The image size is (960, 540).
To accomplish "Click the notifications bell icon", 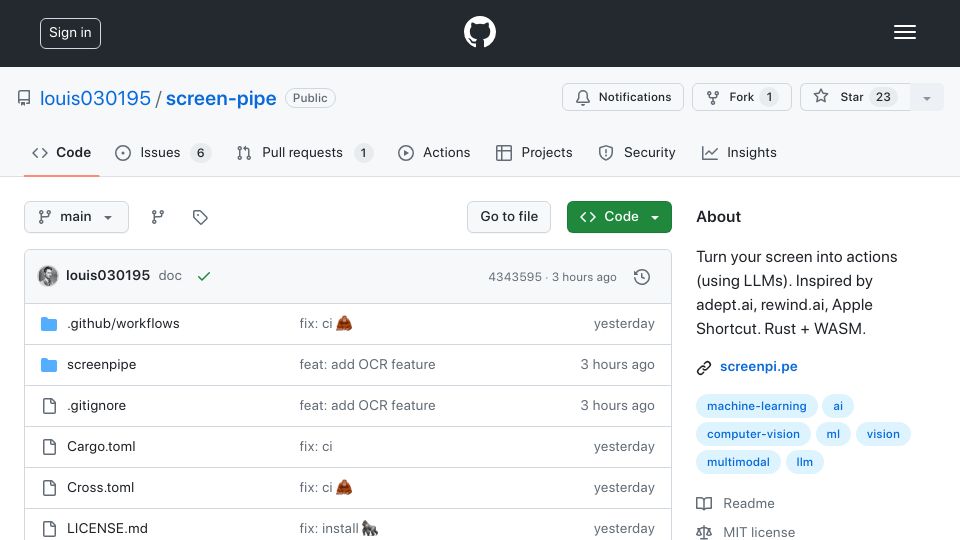I will pyautogui.click(x=583, y=97).
